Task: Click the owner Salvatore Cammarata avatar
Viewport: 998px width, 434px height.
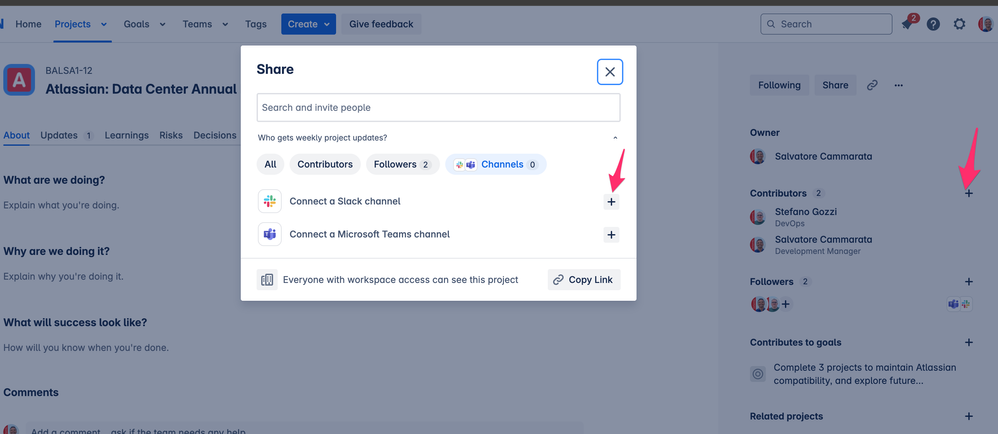Action: tap(757, 157)
